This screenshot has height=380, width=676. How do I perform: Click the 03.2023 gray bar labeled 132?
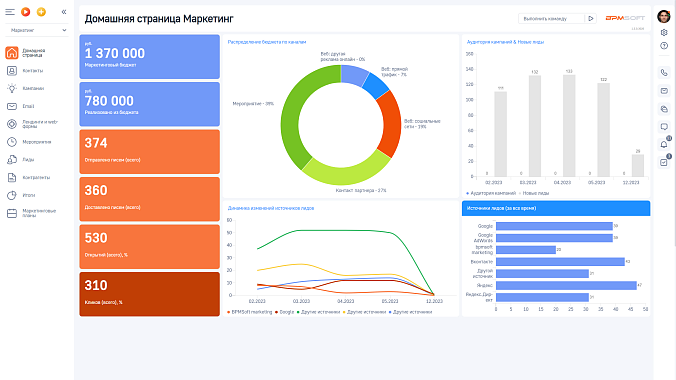coord(535,126)
